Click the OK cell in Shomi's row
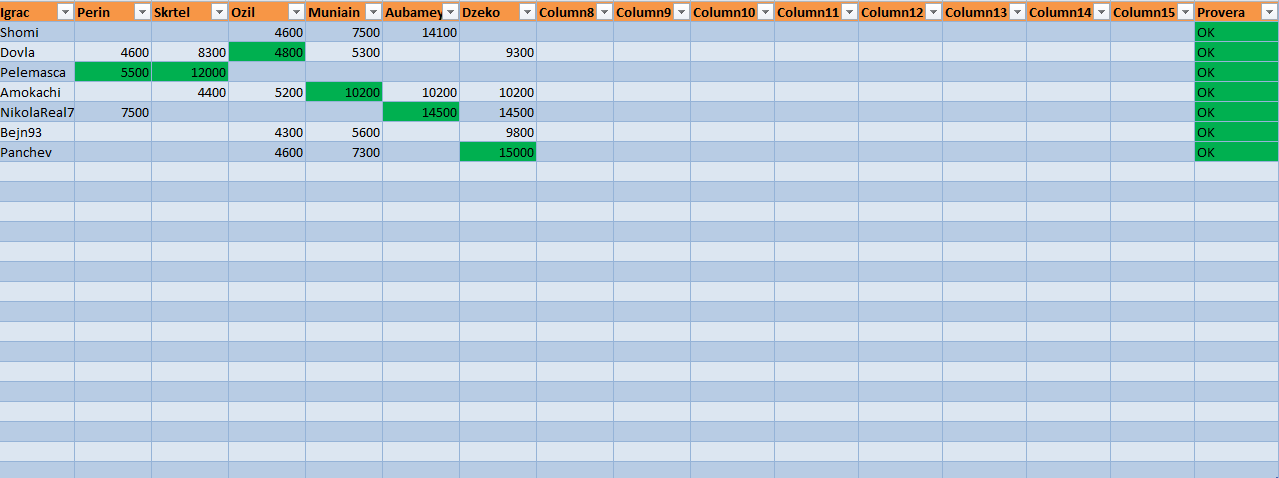 pyautogui.click(x=1237, y=32)
